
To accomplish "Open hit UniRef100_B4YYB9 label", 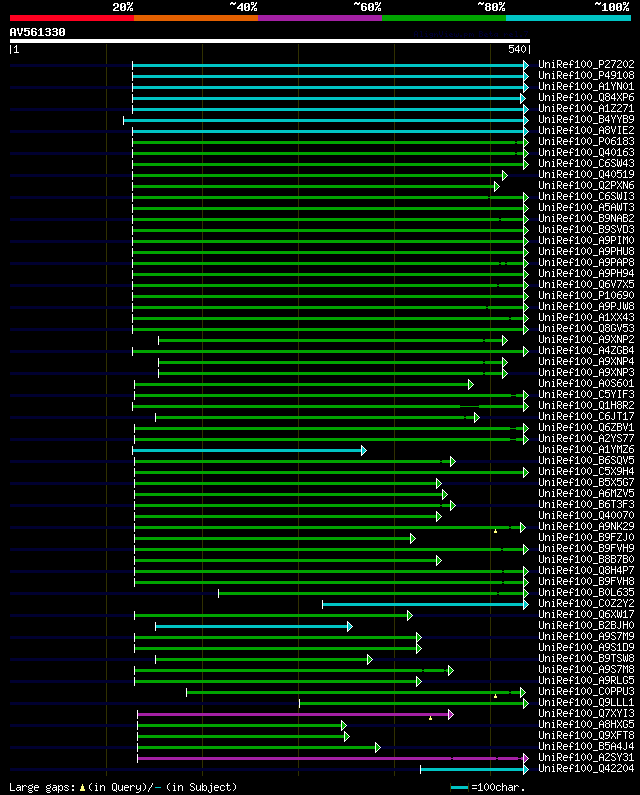I will [586, 120].
